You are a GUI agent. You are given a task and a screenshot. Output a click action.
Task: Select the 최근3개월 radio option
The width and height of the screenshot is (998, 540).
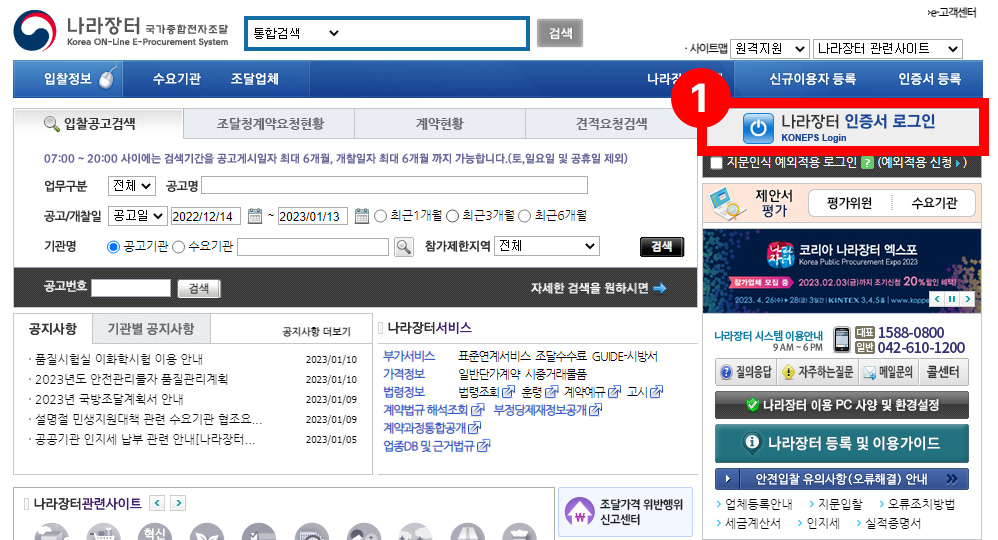tap(452, 215)
